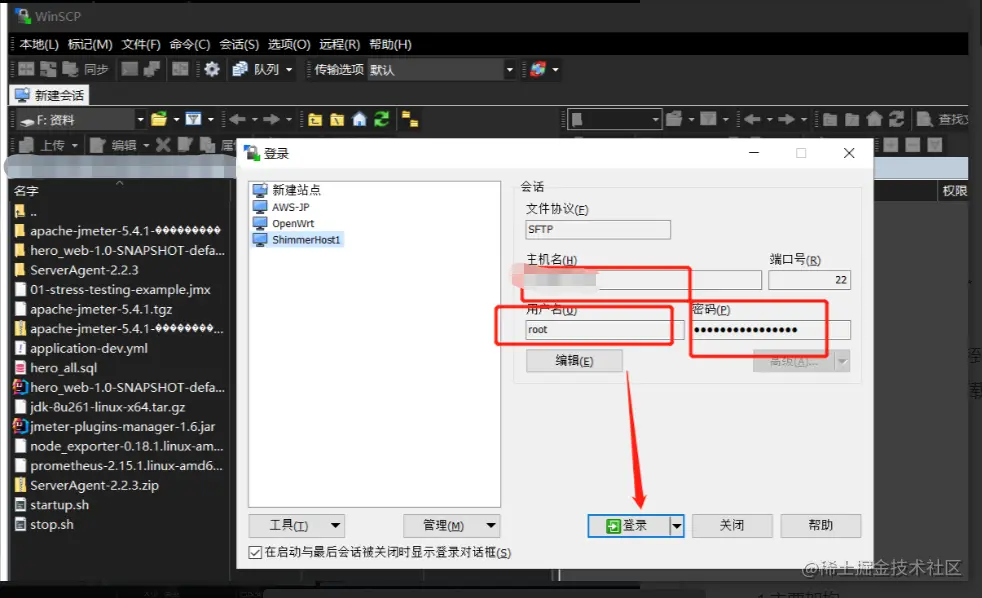This screenshot has height=598, width=982.
Task: Click the Open in PuTTY icon
Action: [x=152, y=69]
